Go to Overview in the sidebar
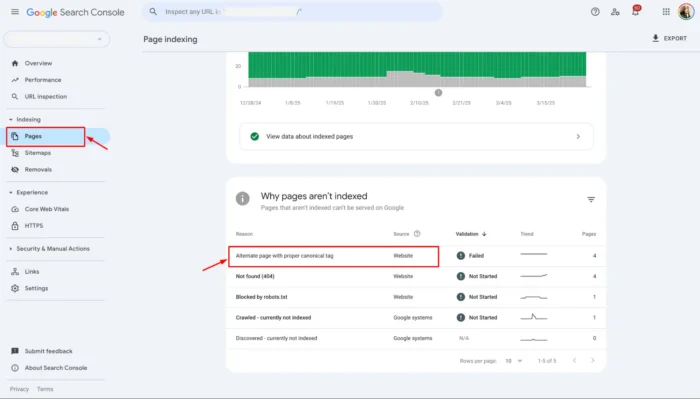Screen dimensions: 700x399 click(x=38, y=63)
